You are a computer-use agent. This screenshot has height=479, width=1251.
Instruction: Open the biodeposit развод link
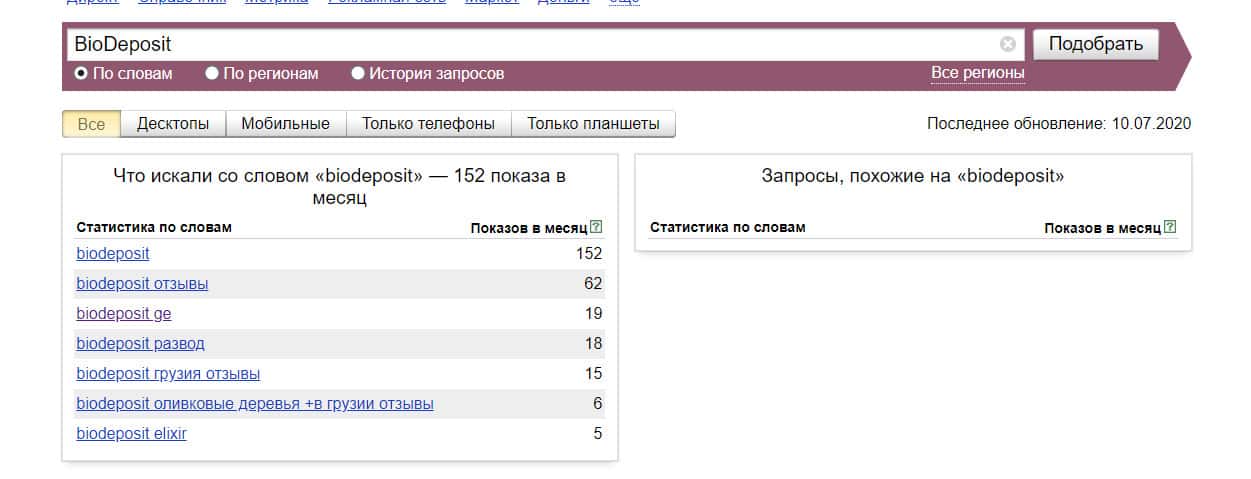pyautogui.click(x=140, y=344)
